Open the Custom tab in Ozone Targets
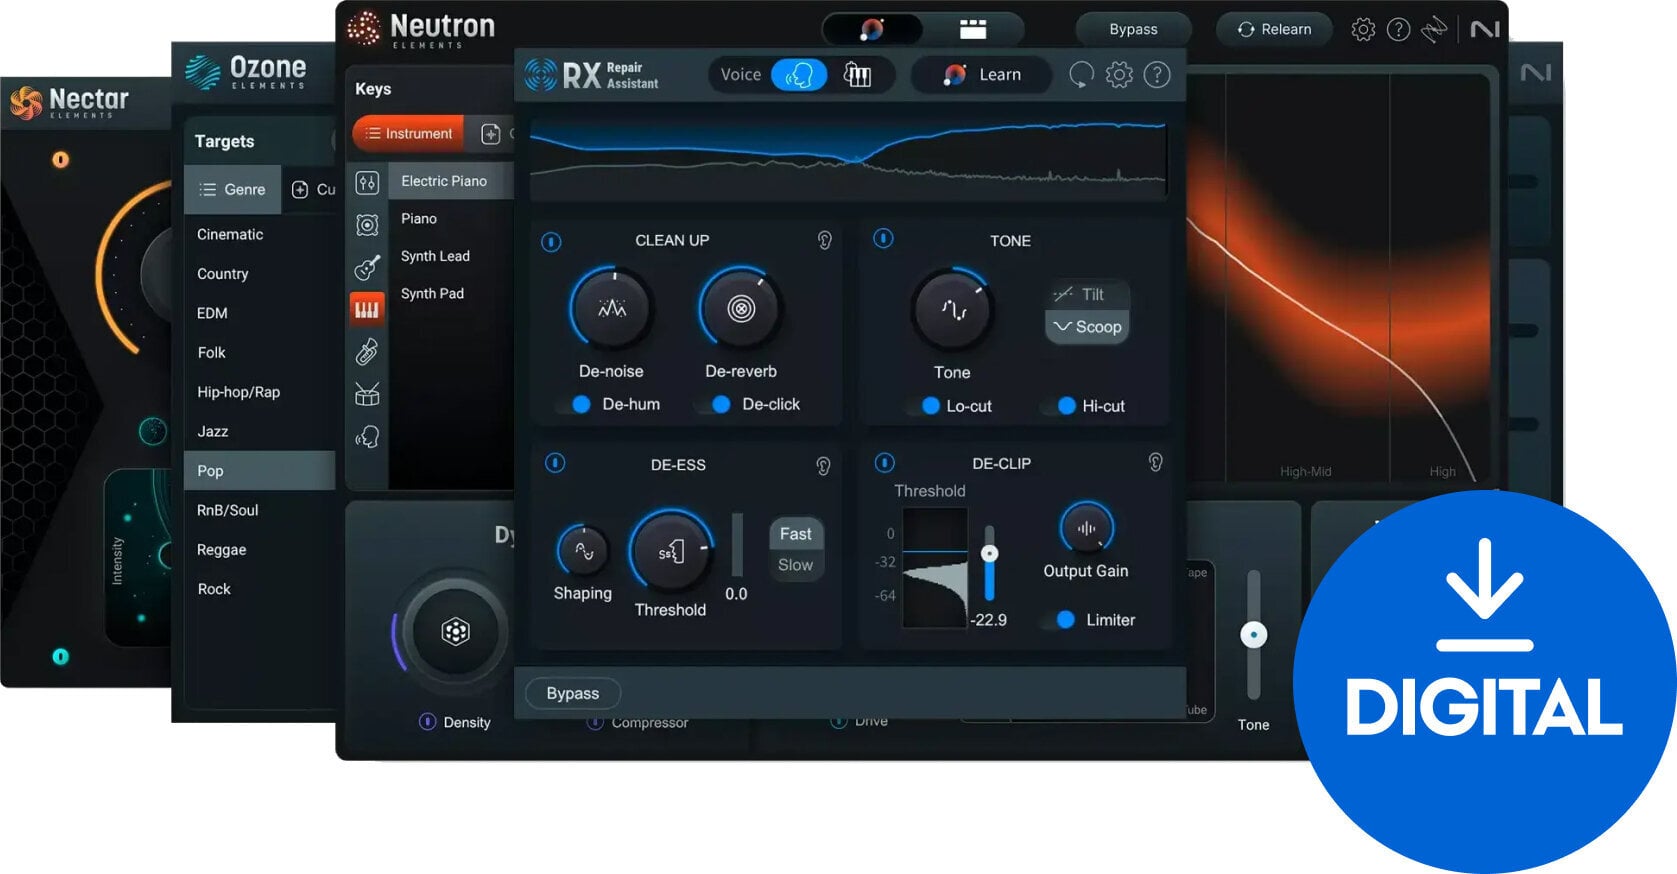 [312, 189]
